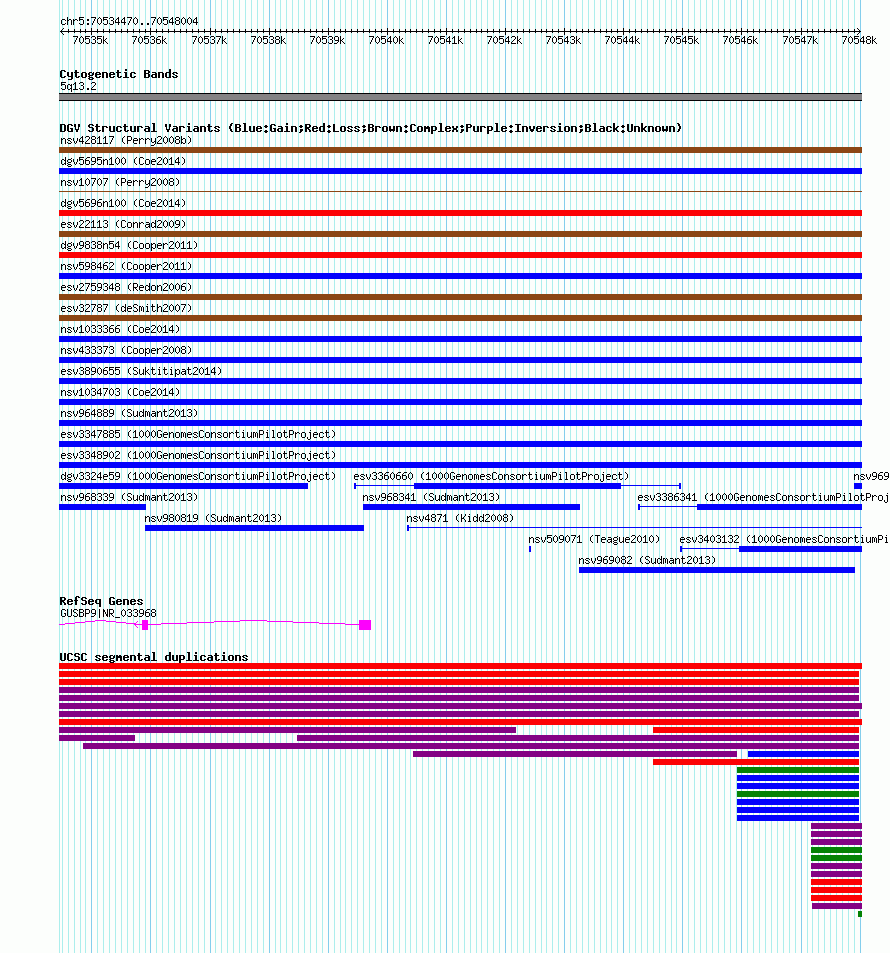The width and height of the screenshot is (890, 953).
Task: Click the blue bar under nsv969082 (Sudmant2013)
Action: click(x=717, y=569)
